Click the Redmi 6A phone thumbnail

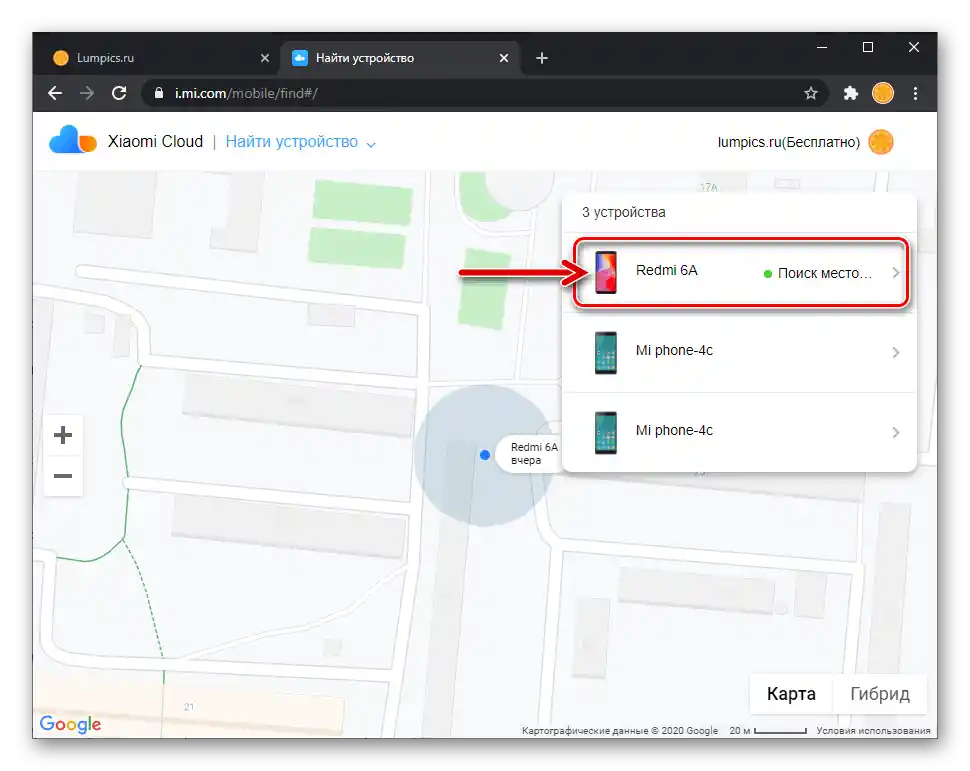pyautogui.click(x=606, y=272)
